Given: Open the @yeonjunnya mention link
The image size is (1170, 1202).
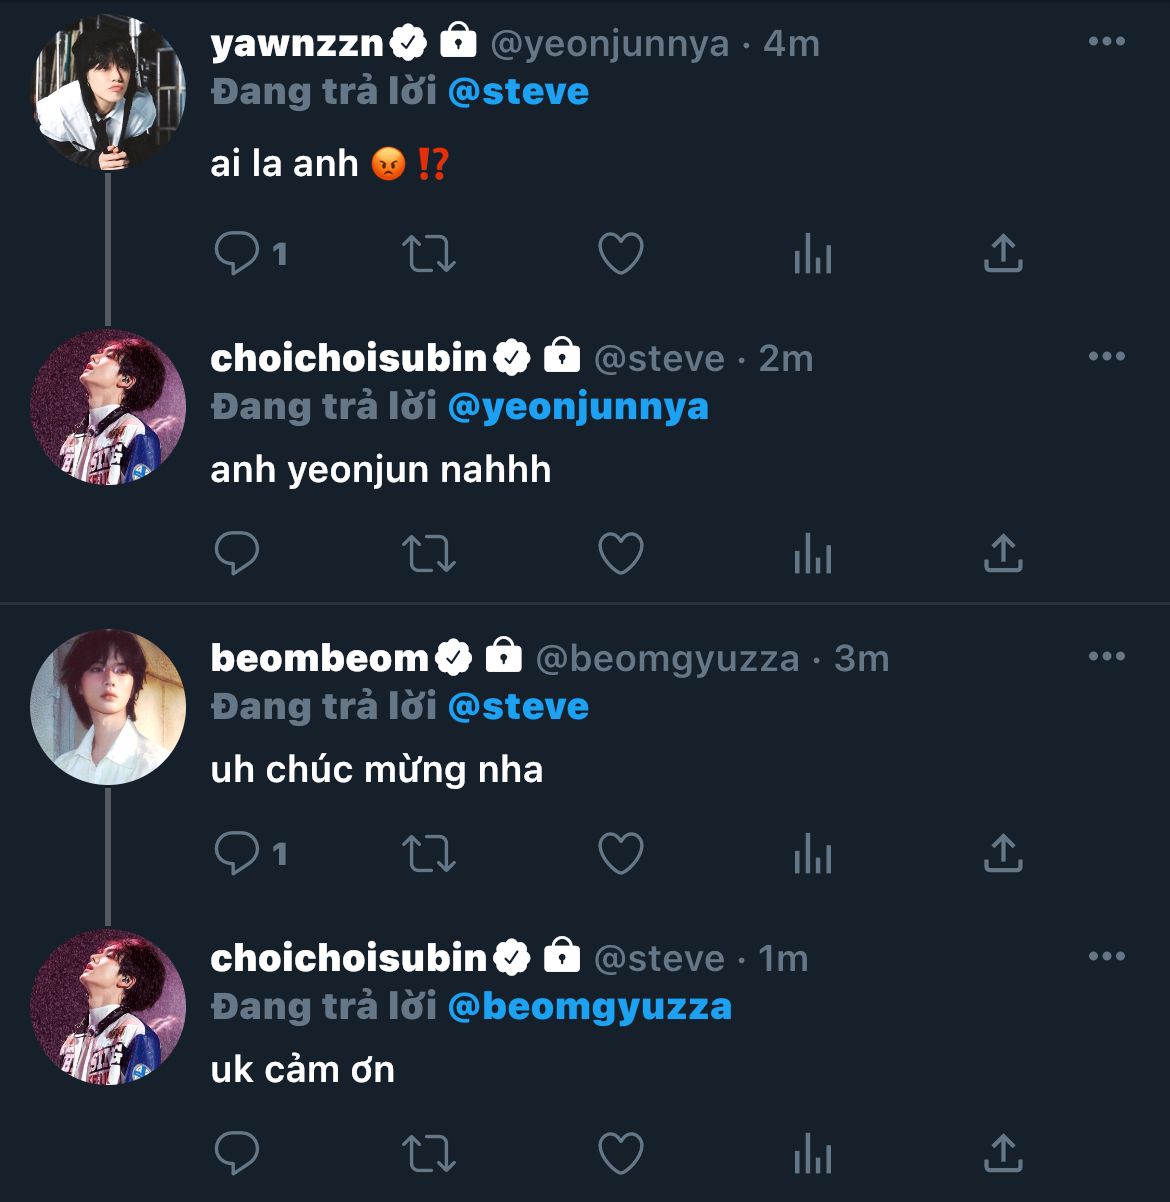Looking at the screenshot, I should coord(578,407).
